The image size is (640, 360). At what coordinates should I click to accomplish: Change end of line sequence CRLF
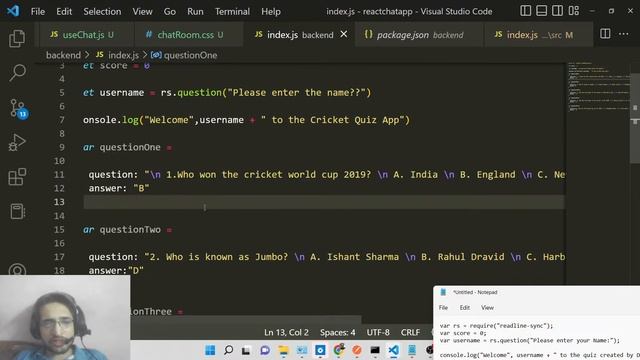tap(410, 333)
